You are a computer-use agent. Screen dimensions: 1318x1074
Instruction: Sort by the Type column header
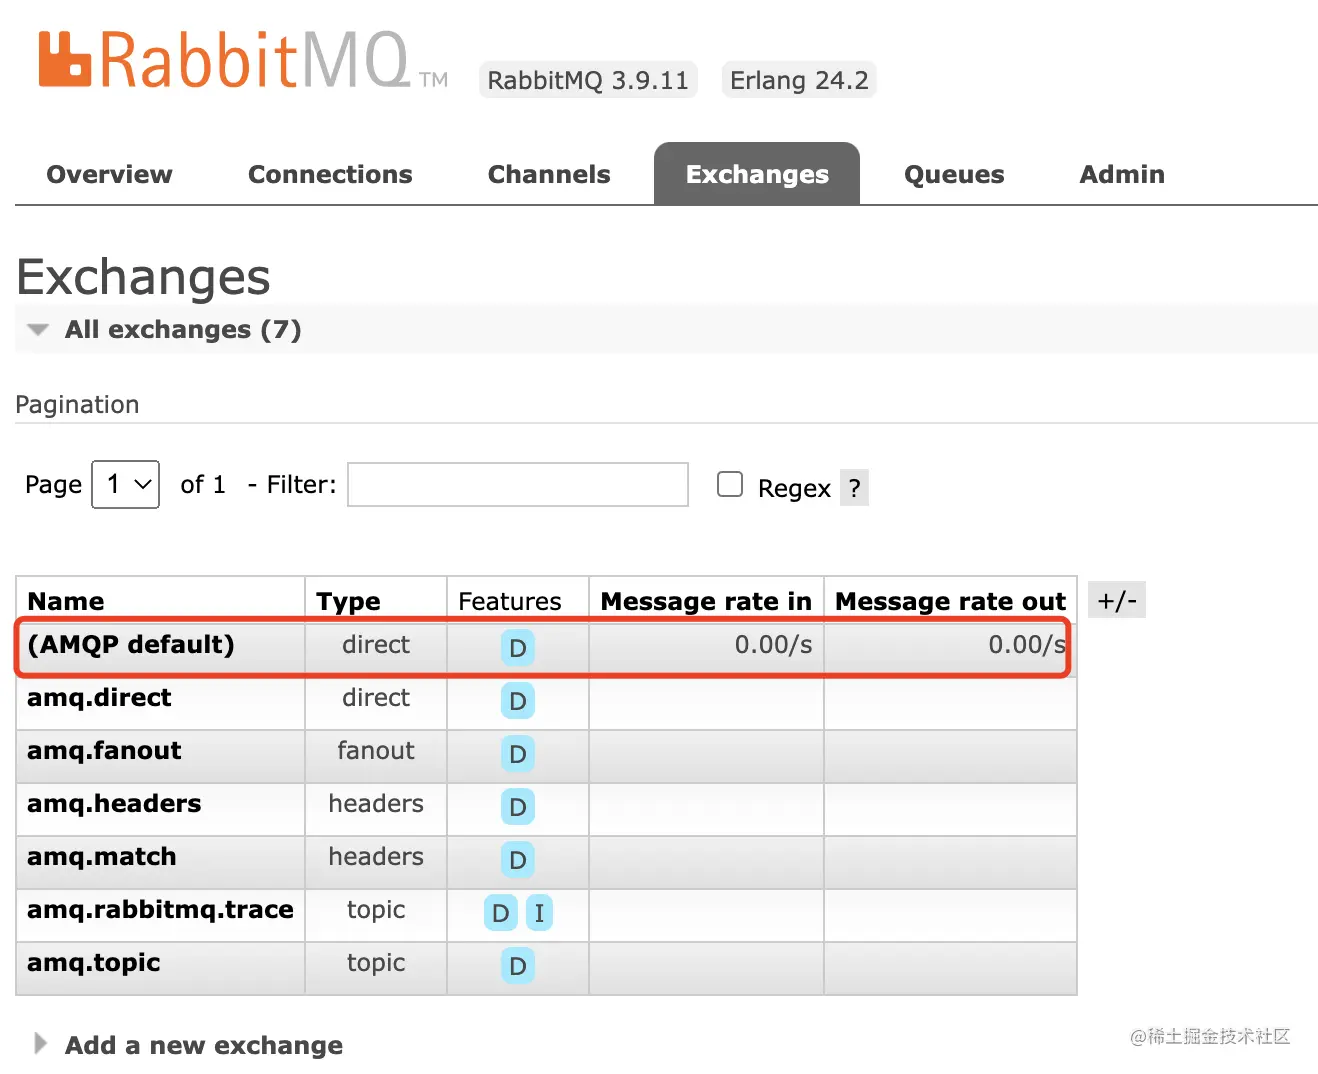coord(348,601)
